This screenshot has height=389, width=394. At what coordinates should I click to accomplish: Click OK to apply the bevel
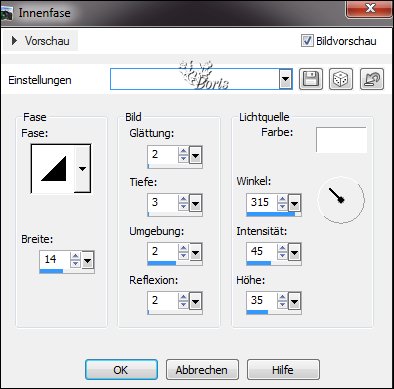coord(121,370)
